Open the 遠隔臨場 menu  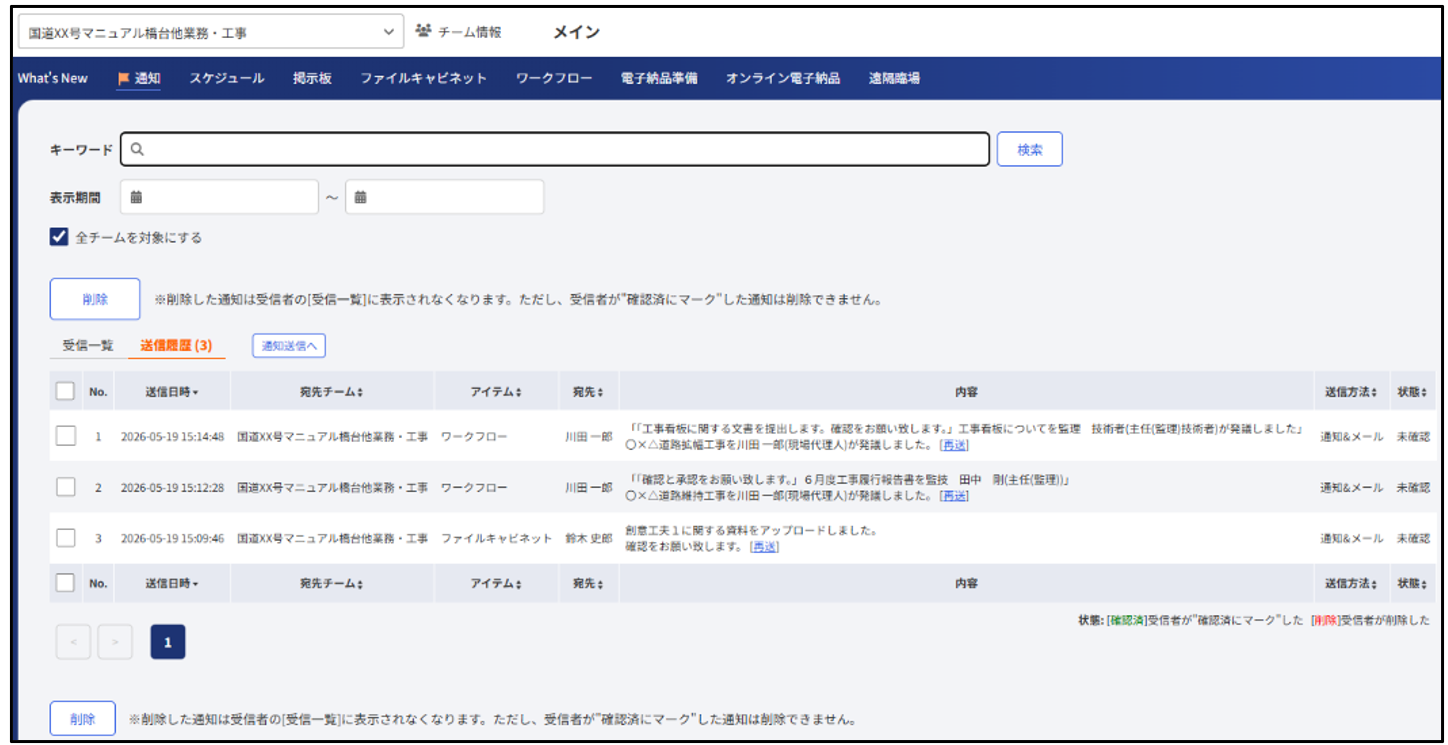pos(894,78)
